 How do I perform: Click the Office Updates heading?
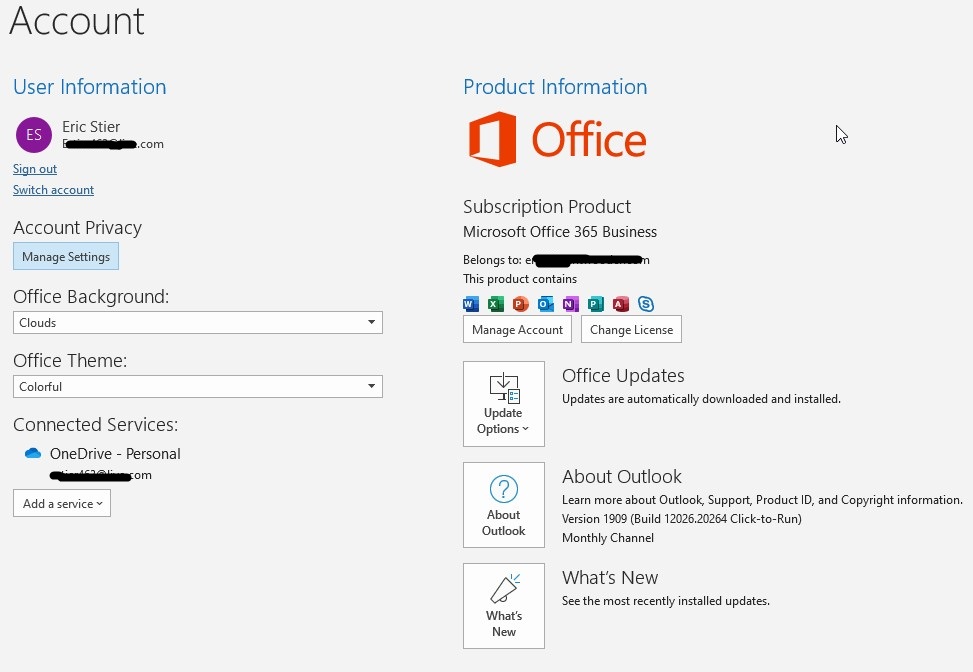(623, 375)
